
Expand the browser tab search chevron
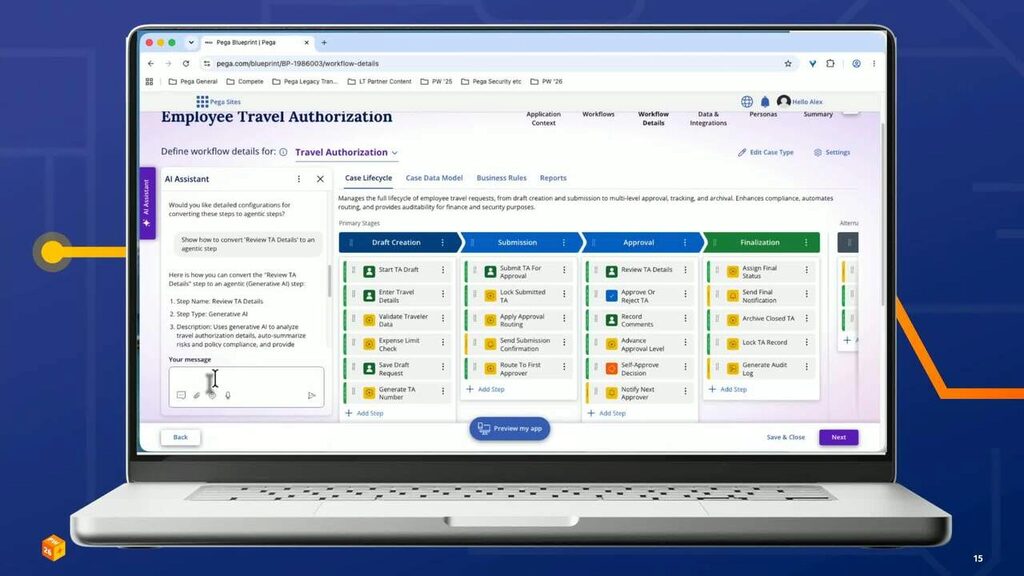click(191, 42)
